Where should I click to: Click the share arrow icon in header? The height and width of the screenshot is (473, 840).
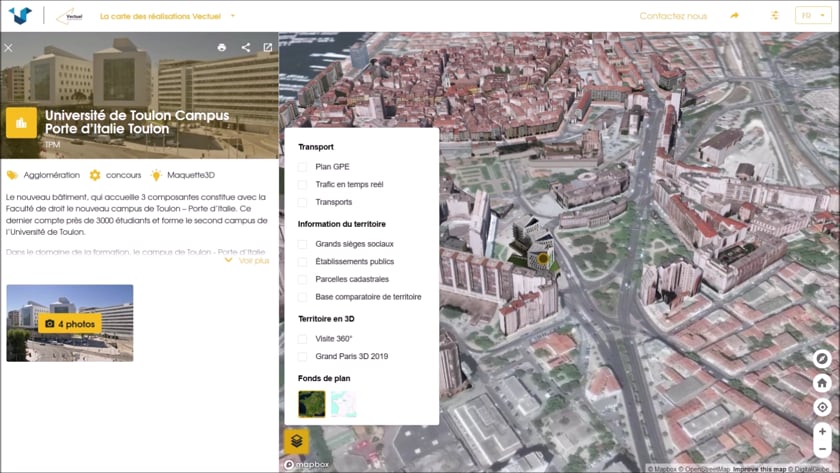(734, 16)
